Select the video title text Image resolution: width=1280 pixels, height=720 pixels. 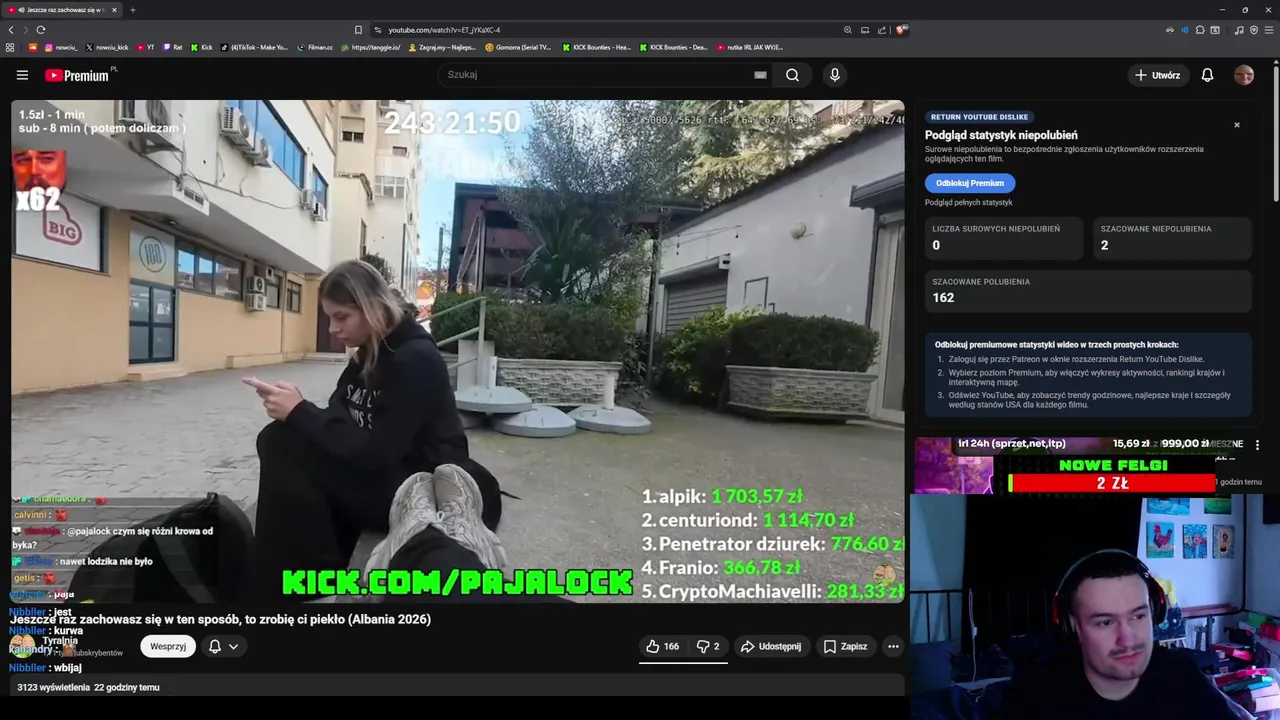(x=220, y=619)
